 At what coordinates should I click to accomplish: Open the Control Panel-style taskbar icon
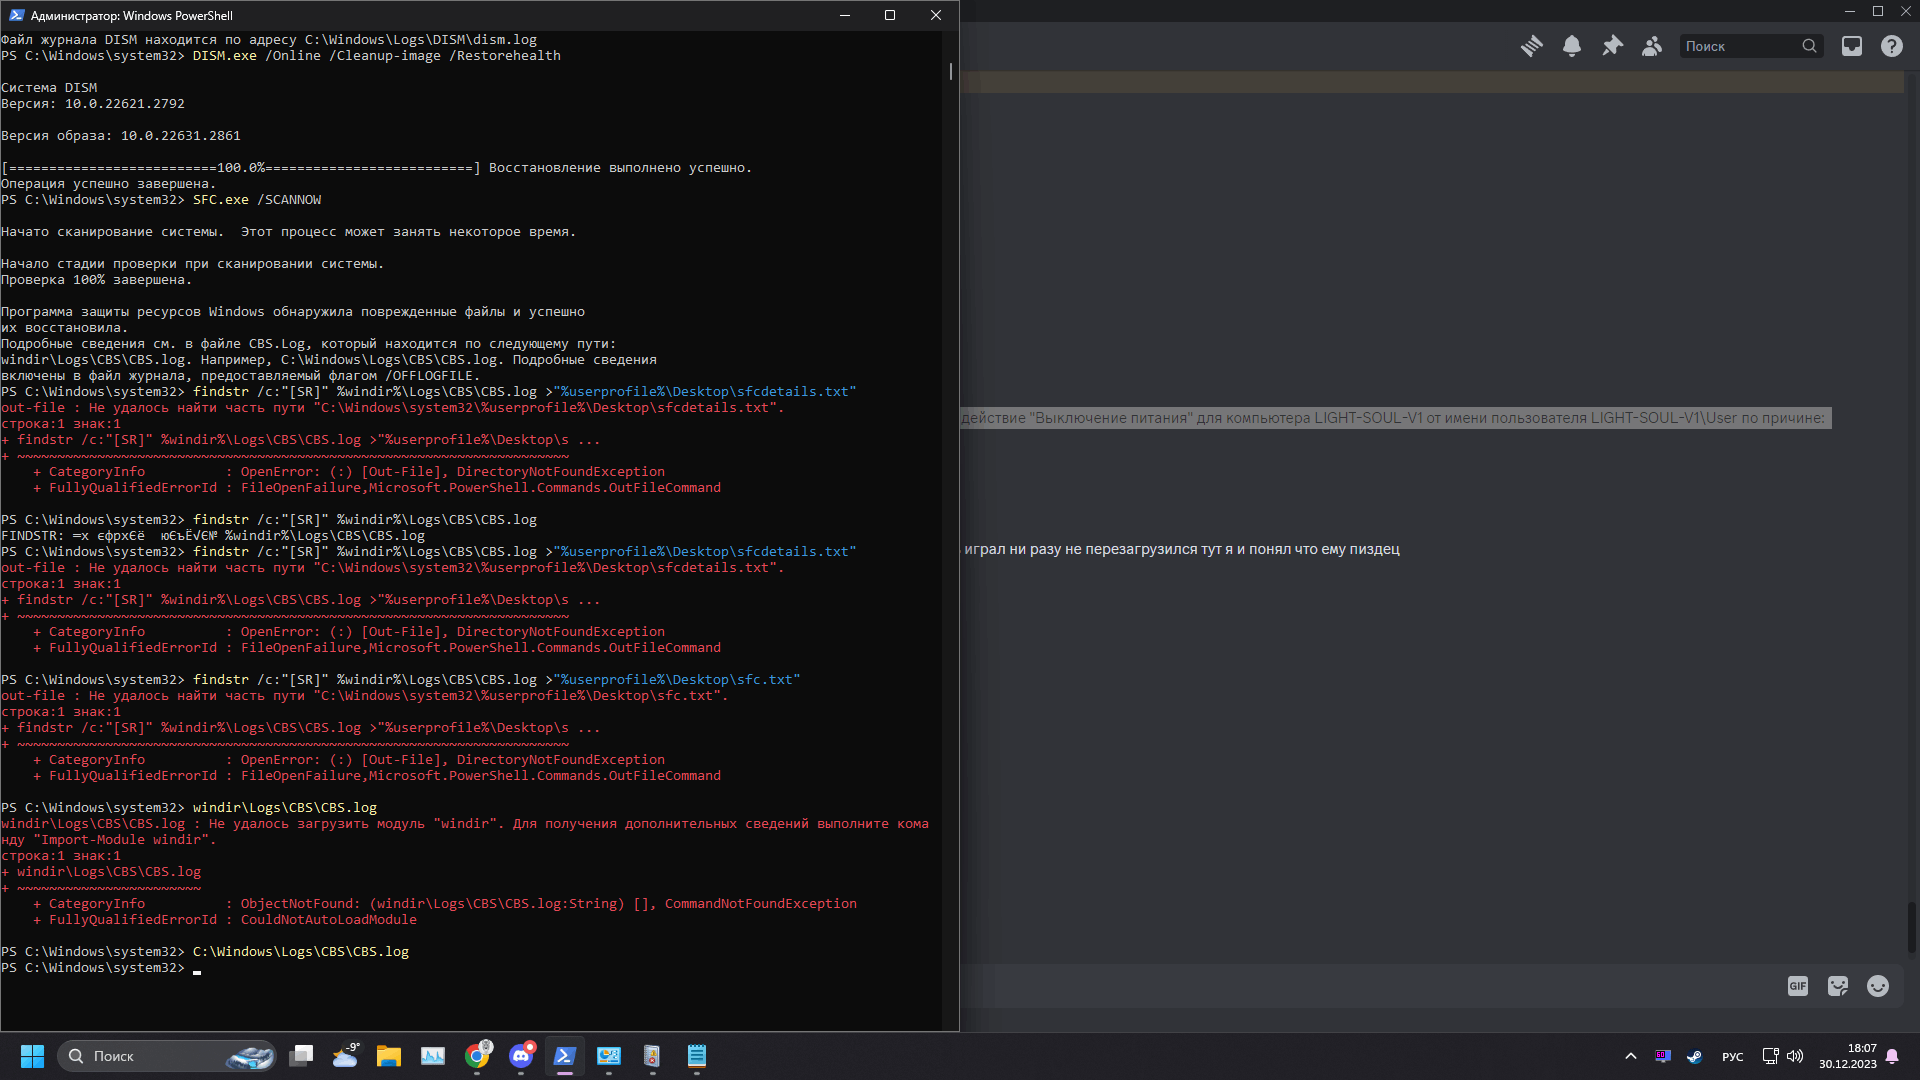(x=609, y=1056)
